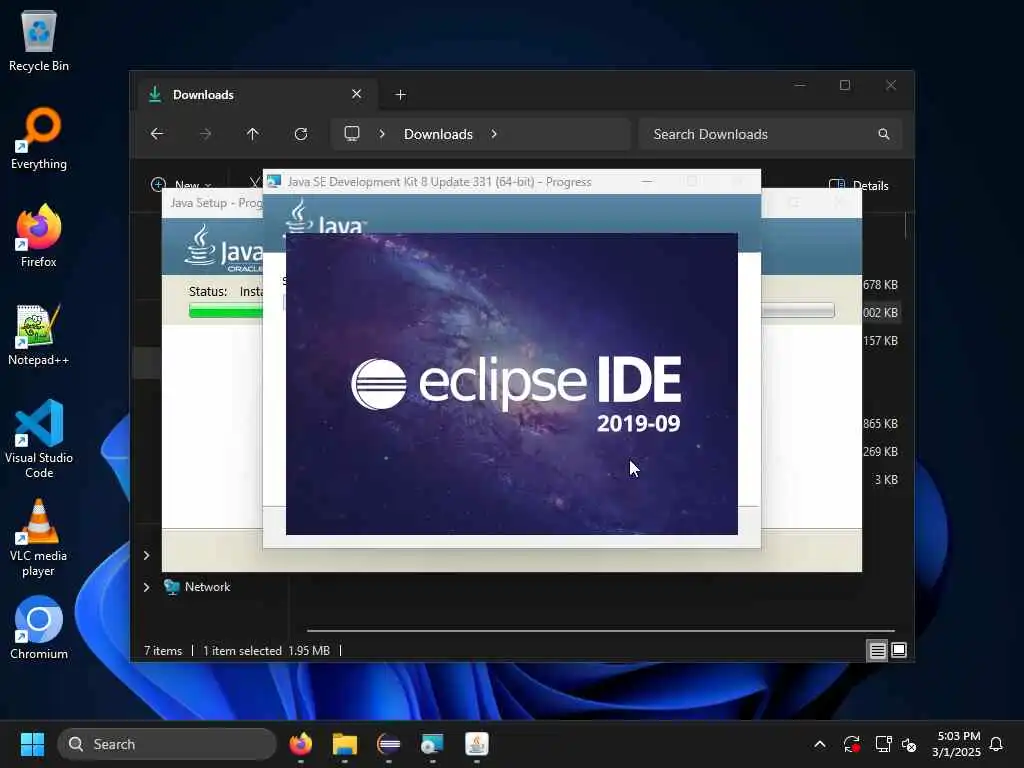Go back in the Downloads Explorer window

[157, 134]
